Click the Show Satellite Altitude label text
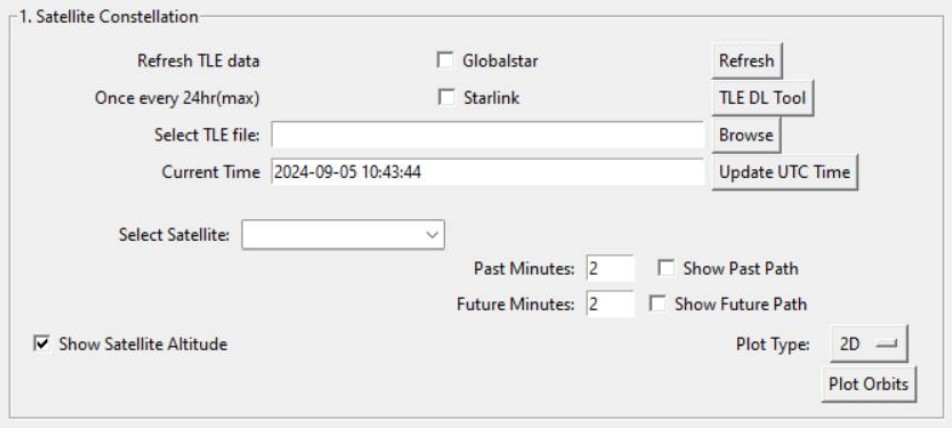Screen dimensions: 952x428 point(143,344)
